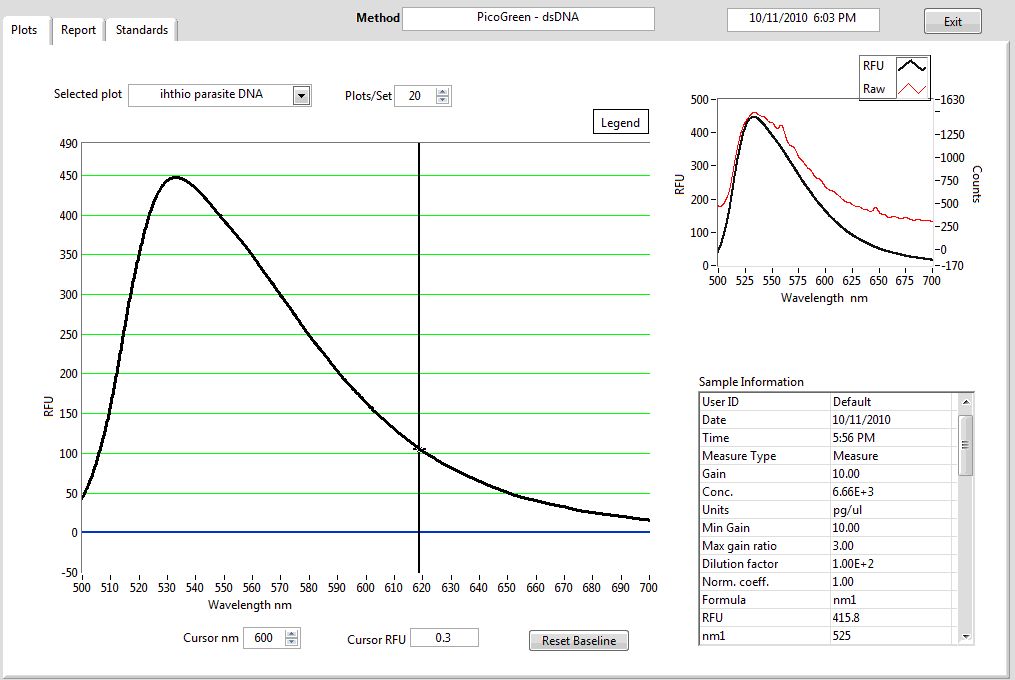This screenshot has height=680, width=1015.
Task: Click the Sample Information heading
Action: pos(751,382)
